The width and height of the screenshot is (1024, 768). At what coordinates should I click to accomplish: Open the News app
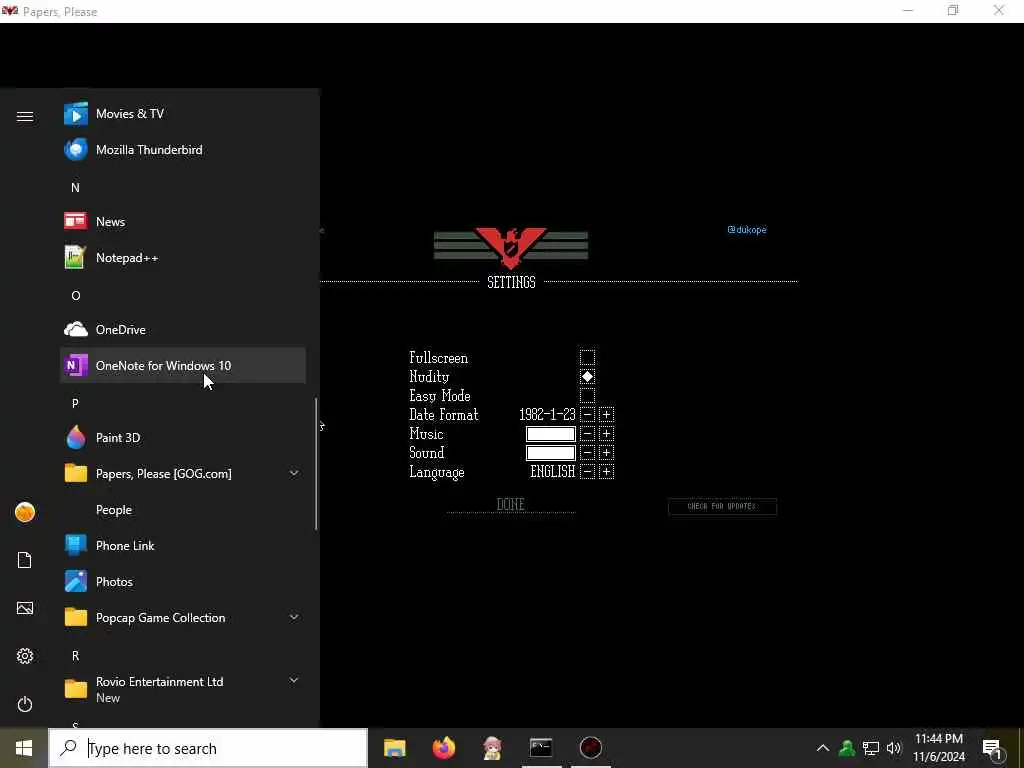(183, 221)
